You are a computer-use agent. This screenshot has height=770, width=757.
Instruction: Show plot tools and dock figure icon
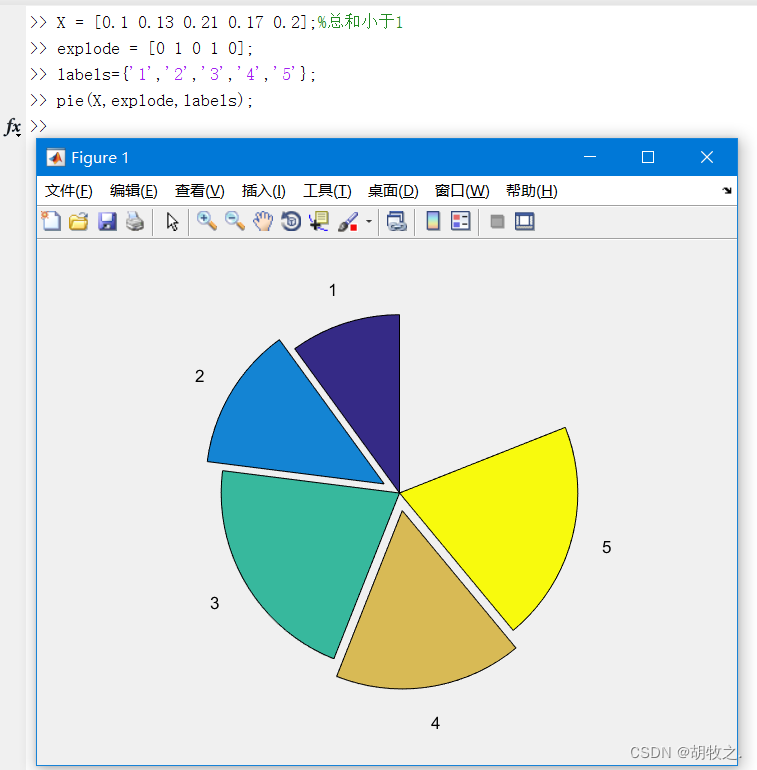pyautogui.click(x=525, y=221)
